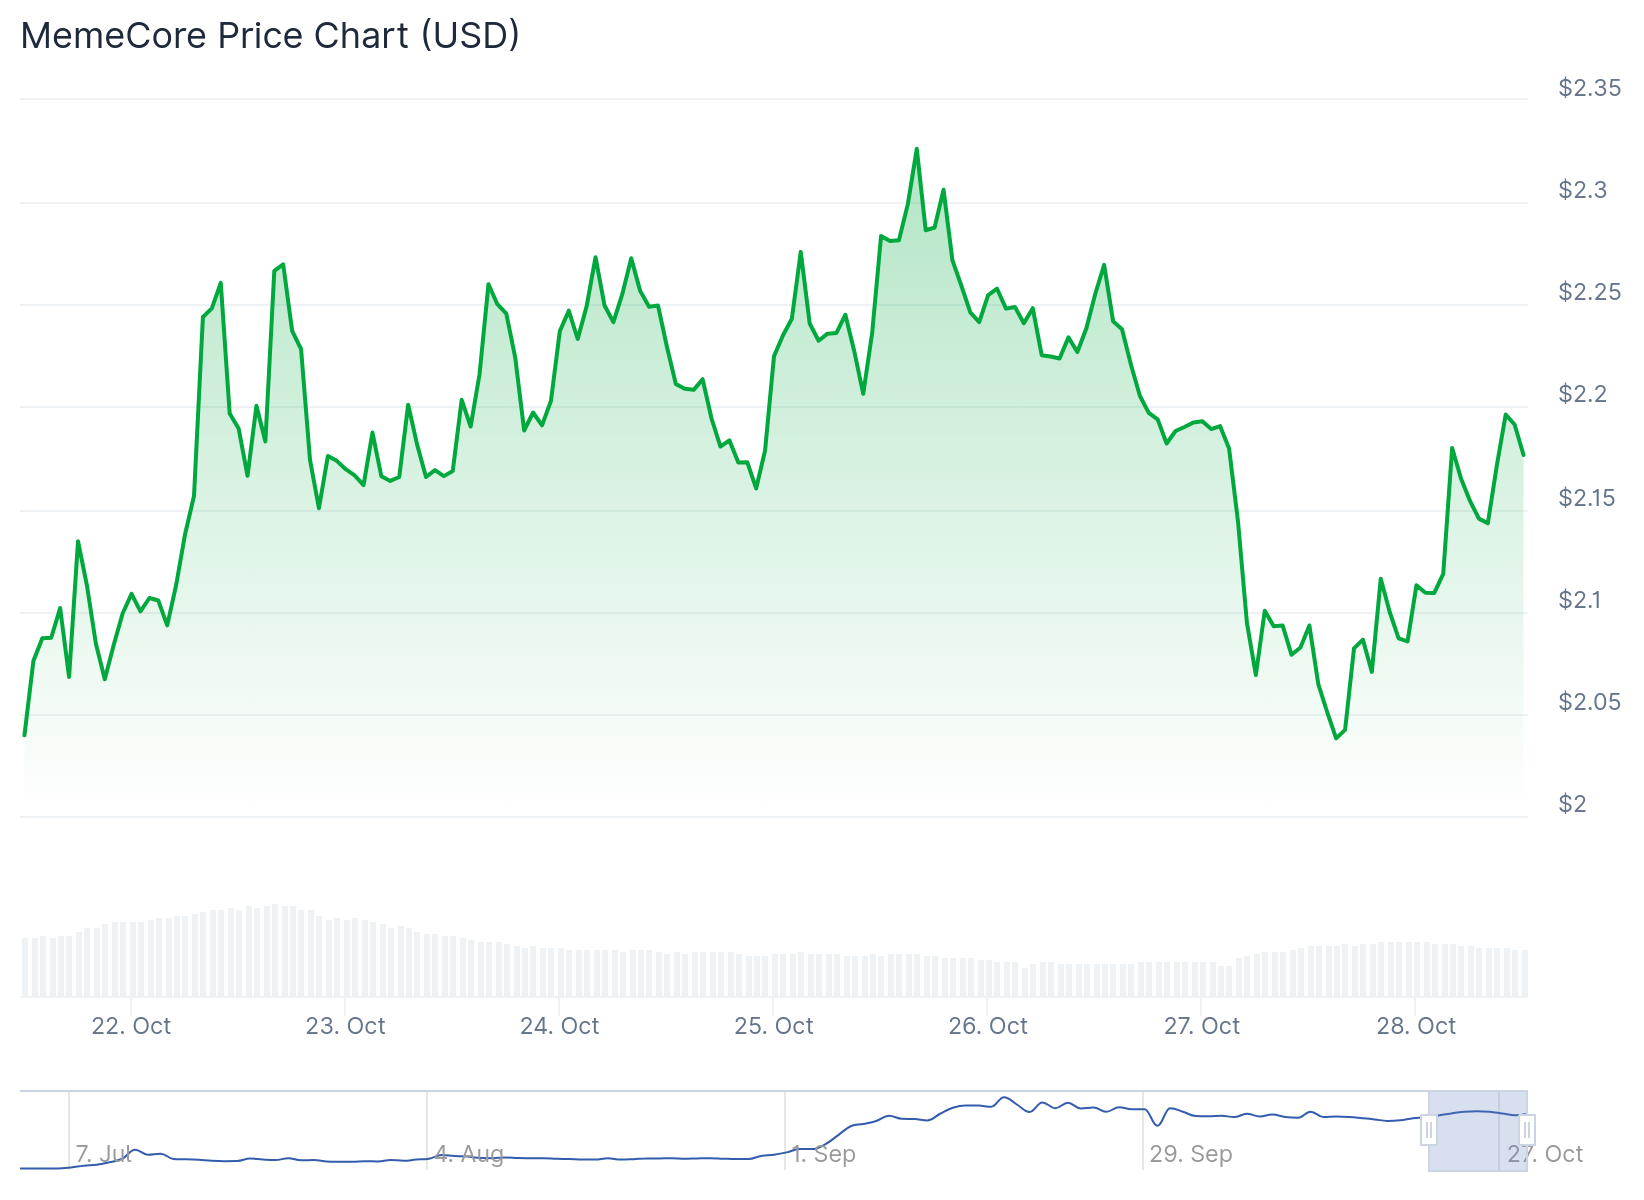Click the $2.35 price axis label
1644x1200 pixels.
click(x=1589, y=88)
